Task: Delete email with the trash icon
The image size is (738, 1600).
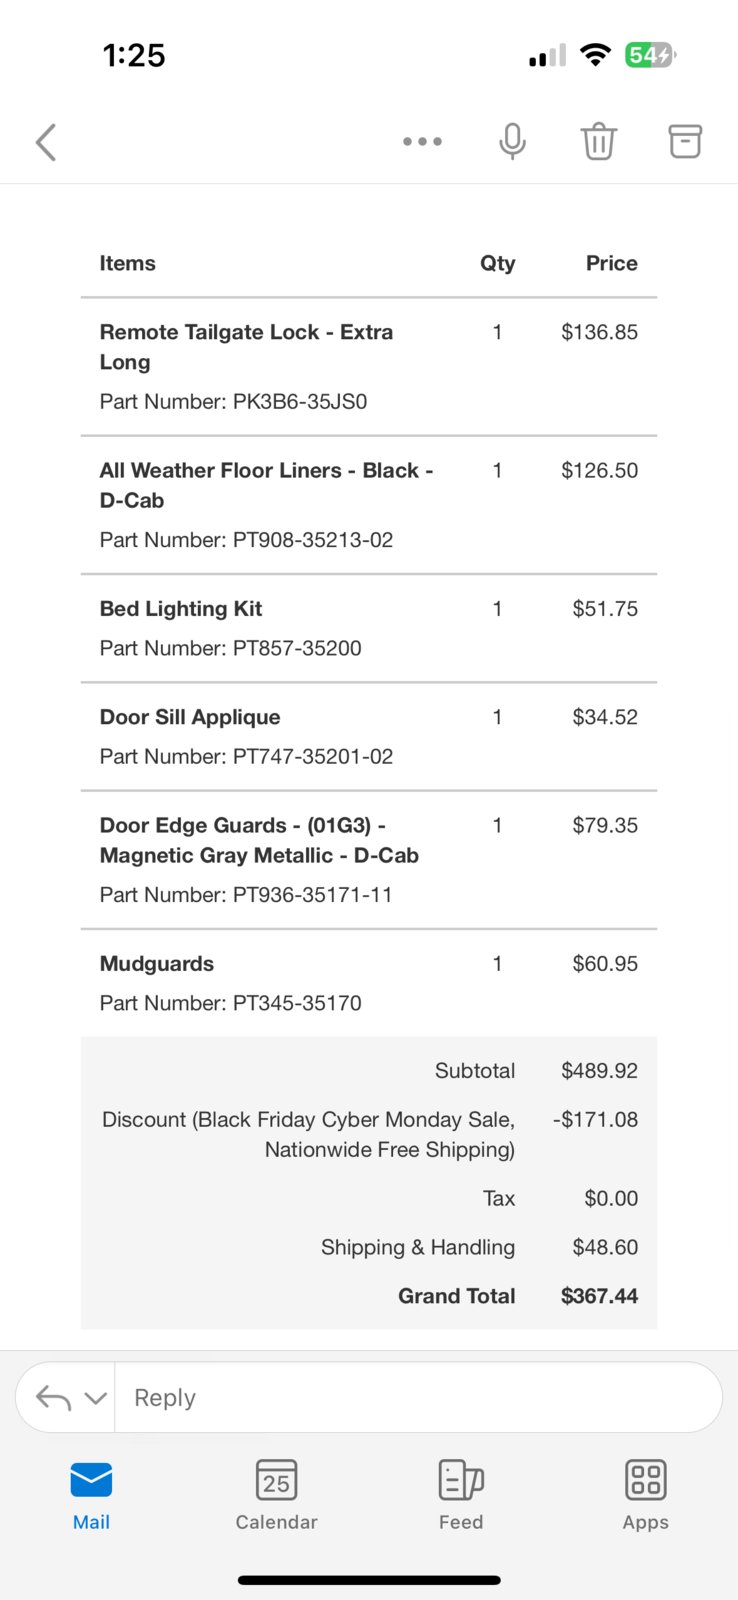Action: click(x=599, y=142)
